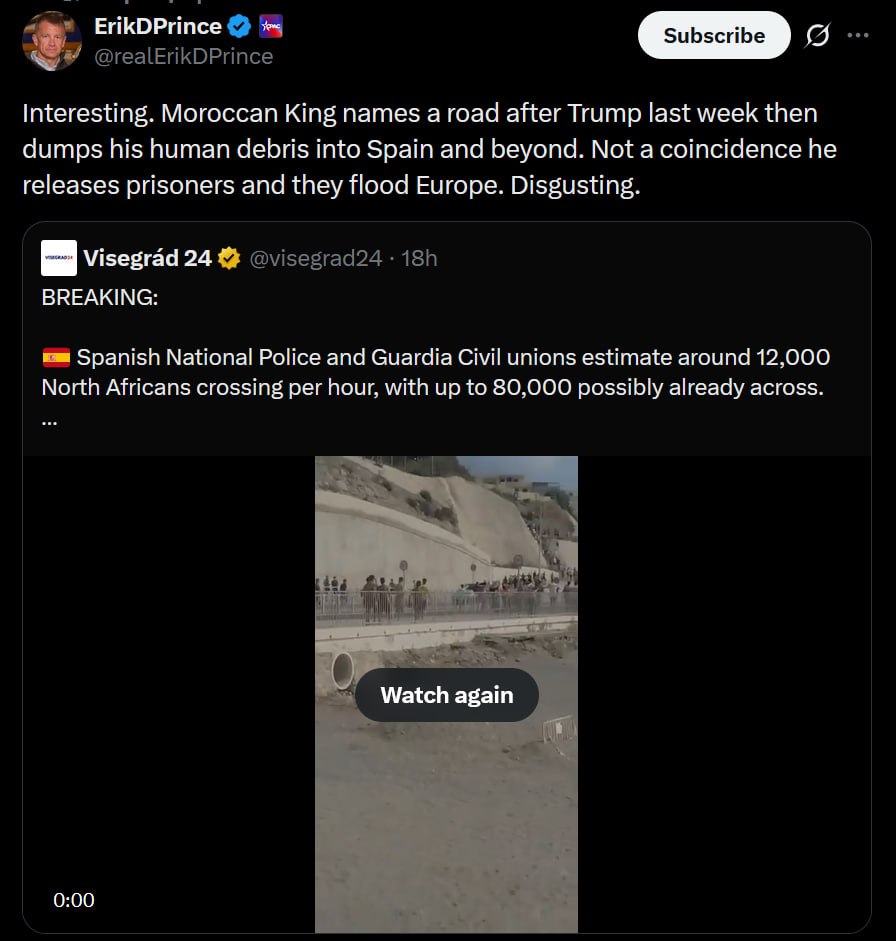This screenshot has height=941, width=896.
Task: Click the 0:00 video time indicator
Action: pos(73,900)
